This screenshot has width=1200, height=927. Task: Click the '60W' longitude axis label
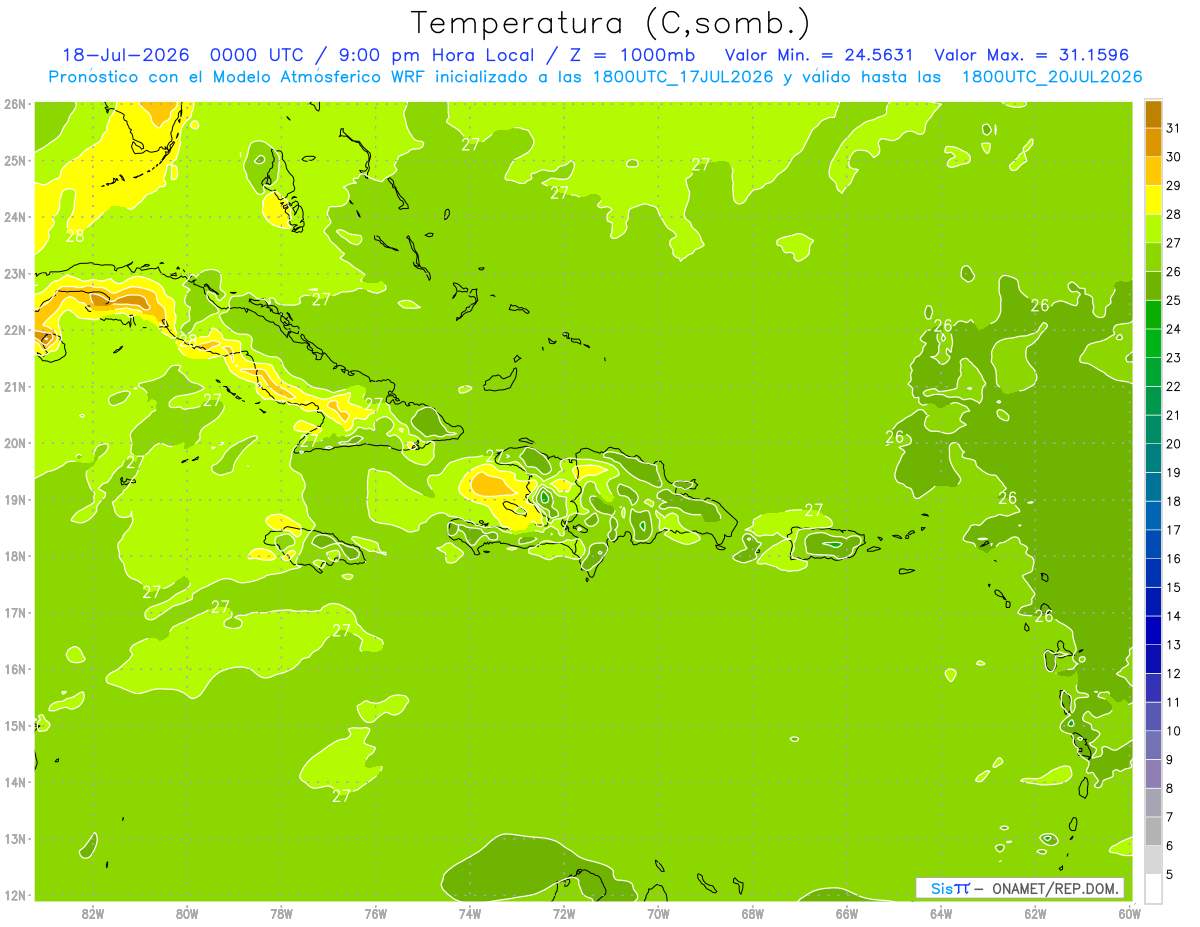(1129, 912)
